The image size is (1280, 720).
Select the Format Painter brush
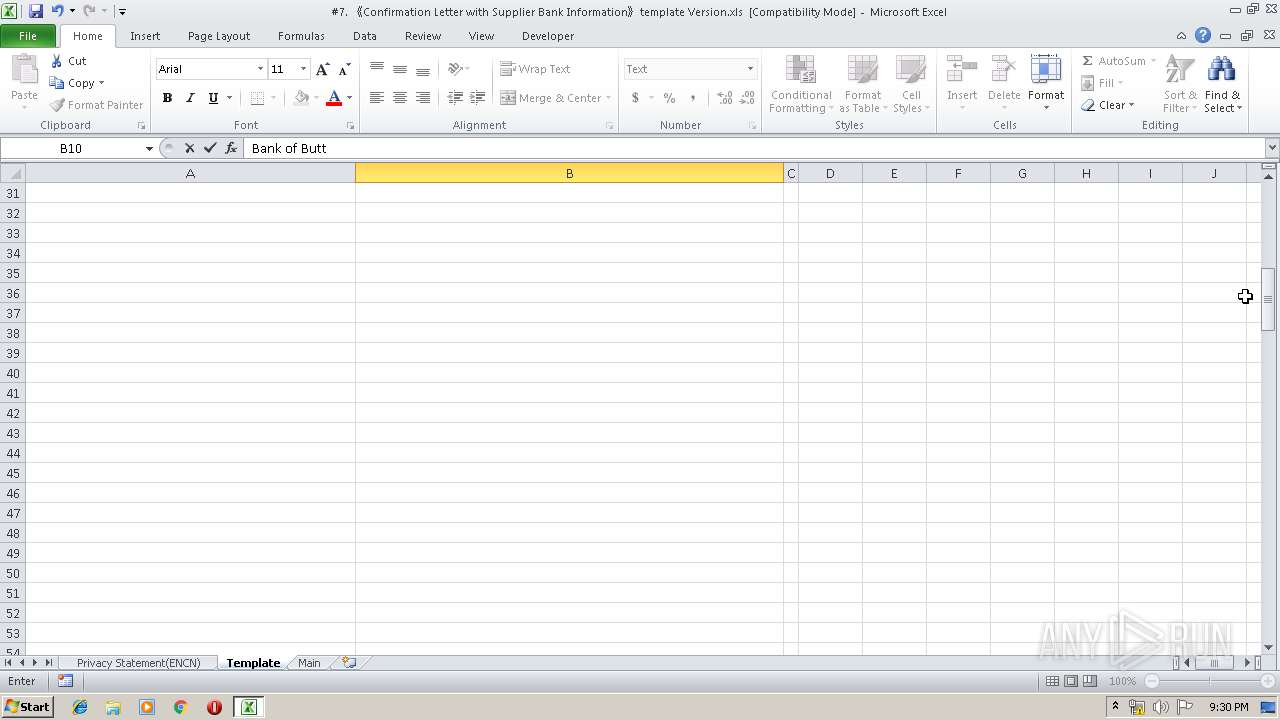tap(57, 105)
